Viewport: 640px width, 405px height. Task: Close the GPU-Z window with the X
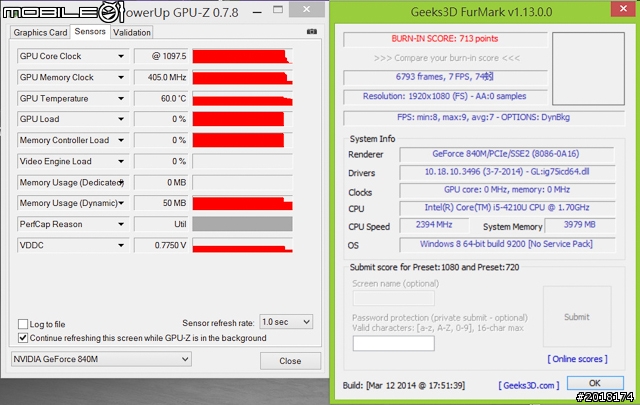[307, 9]
